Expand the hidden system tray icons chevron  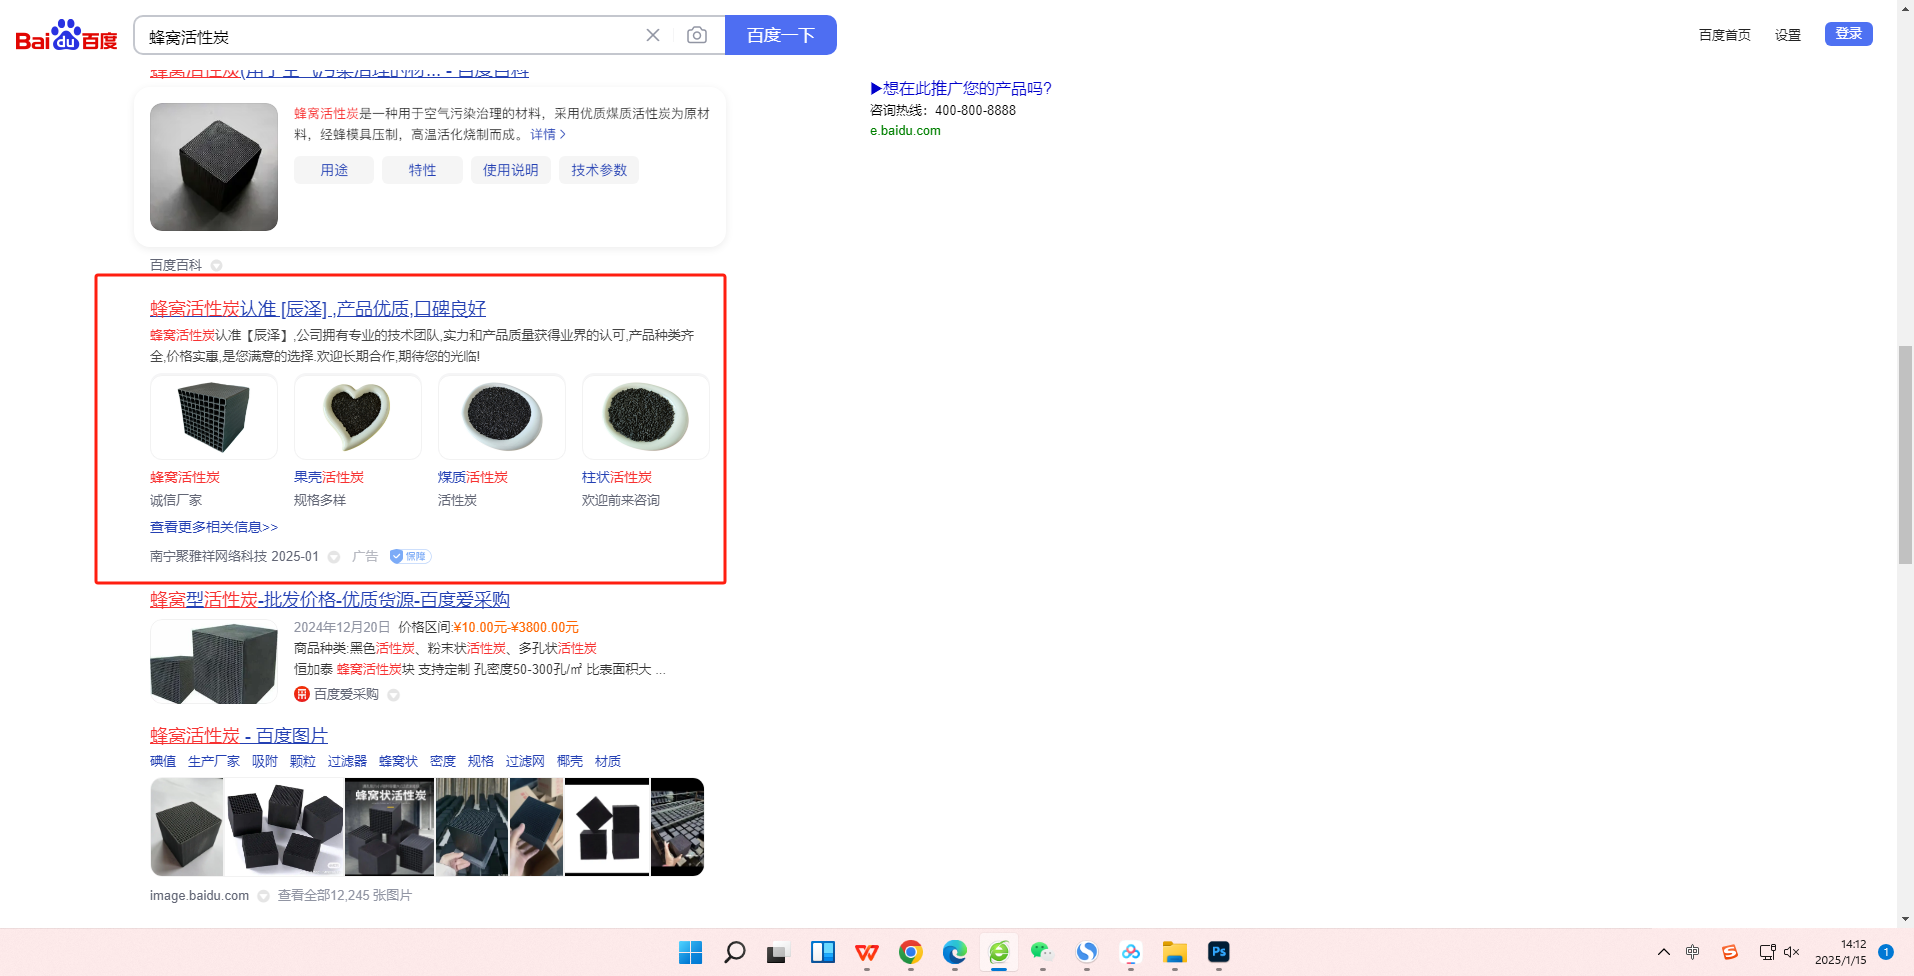click(1664, 952)
